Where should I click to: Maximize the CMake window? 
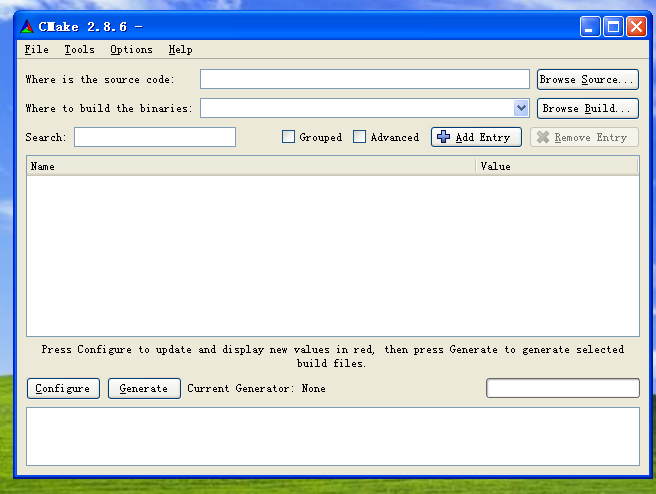click(x=613, y=27)
